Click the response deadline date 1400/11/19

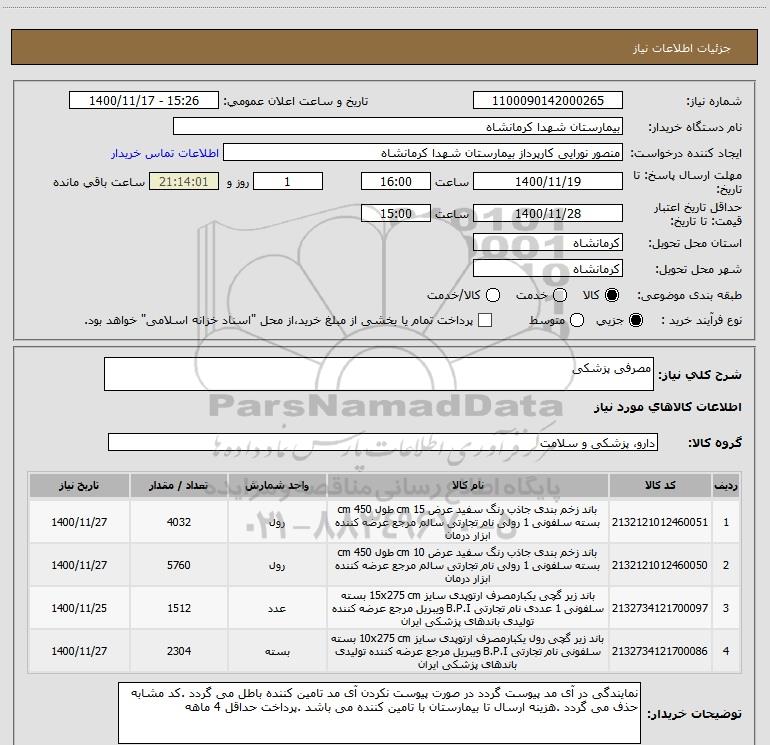tap(548, 181)
